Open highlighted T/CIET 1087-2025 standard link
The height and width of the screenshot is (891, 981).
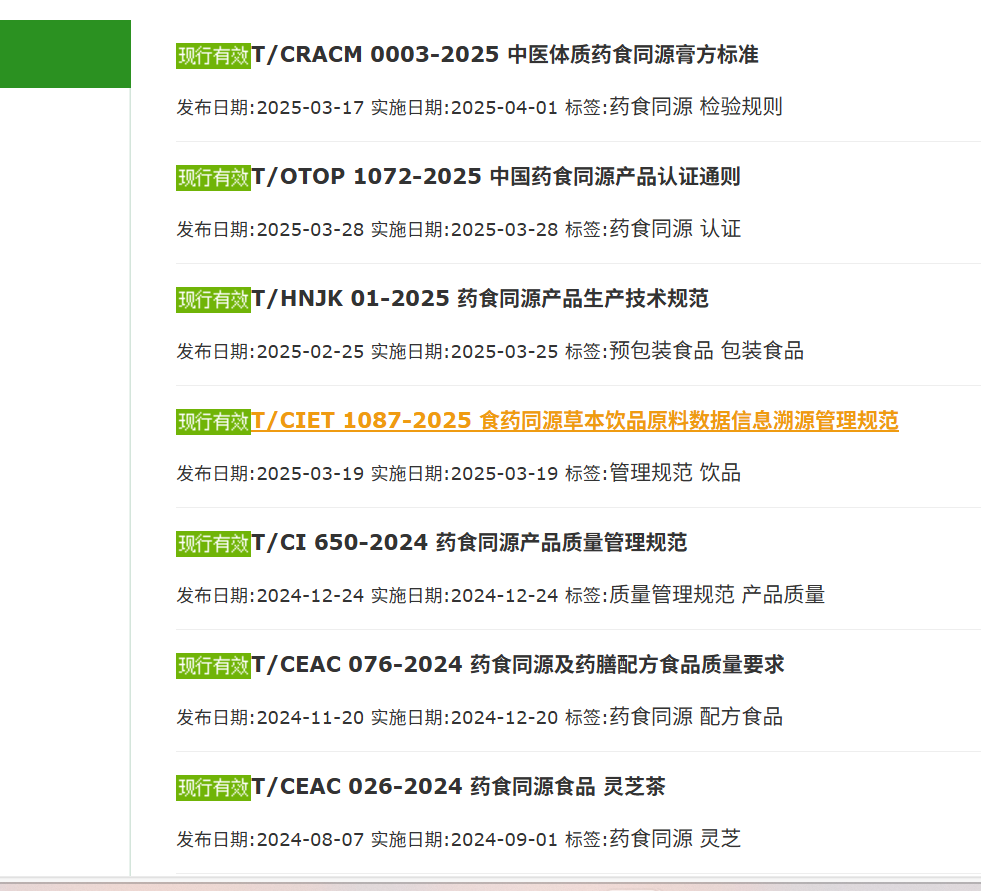(575, 421)
